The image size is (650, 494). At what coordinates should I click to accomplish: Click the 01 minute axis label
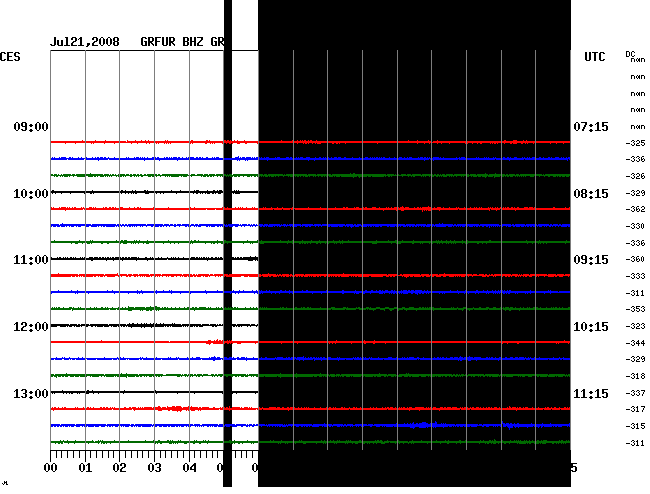[85, 468]
